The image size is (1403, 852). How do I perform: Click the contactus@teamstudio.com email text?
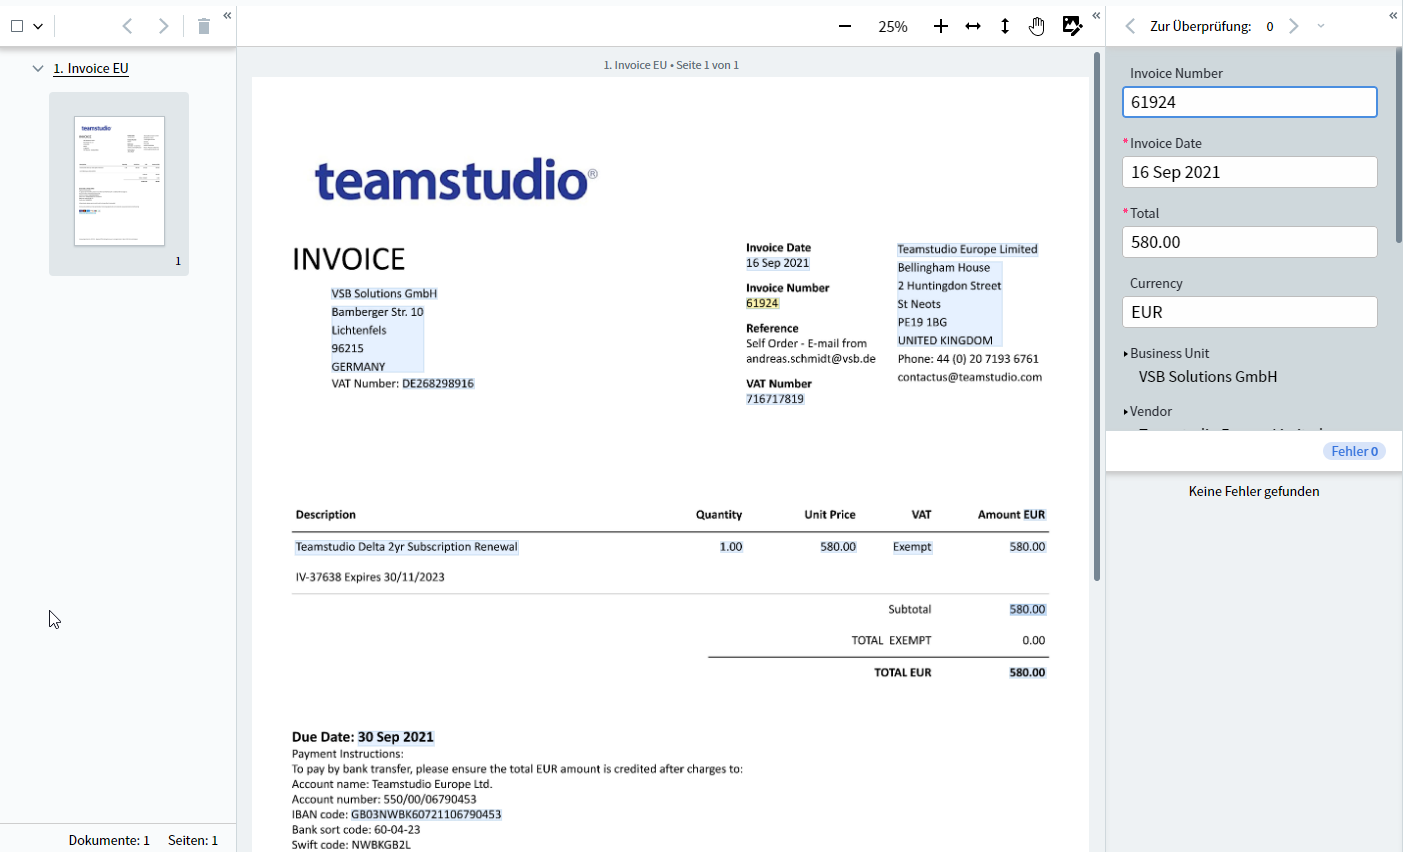point(970,377)
